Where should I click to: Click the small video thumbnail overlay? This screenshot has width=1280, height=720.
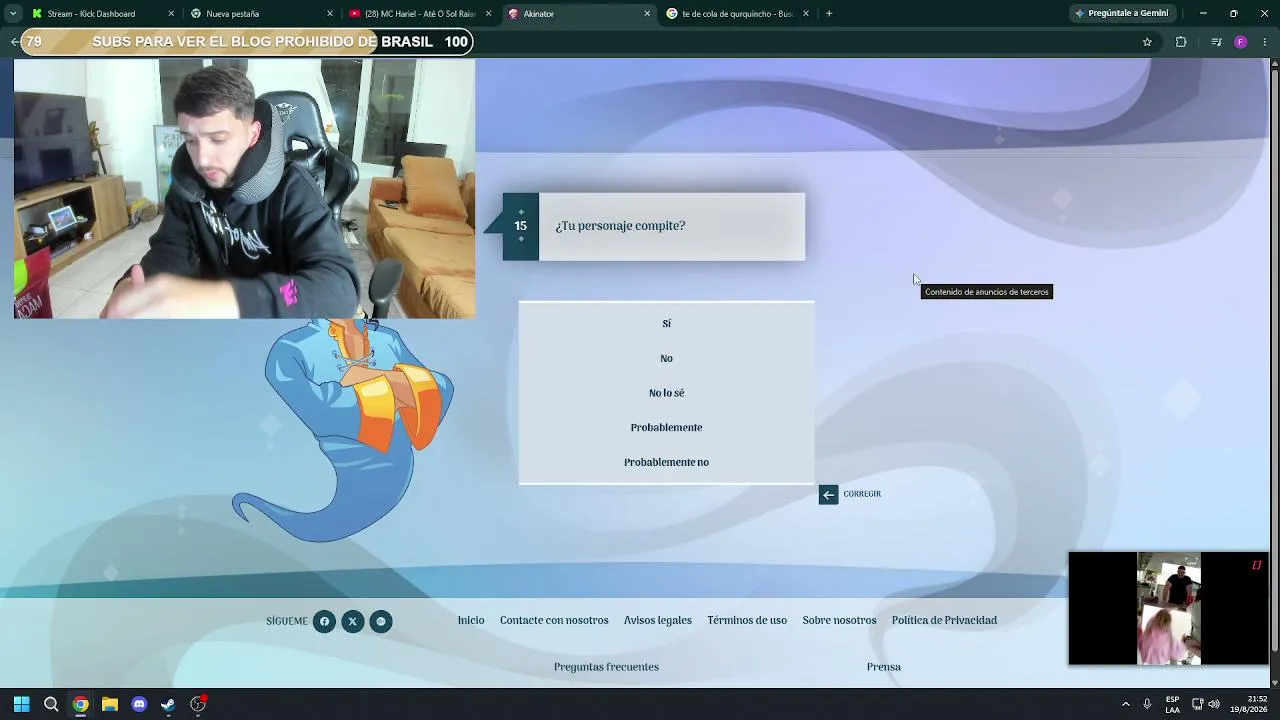tap(1168, 608)
